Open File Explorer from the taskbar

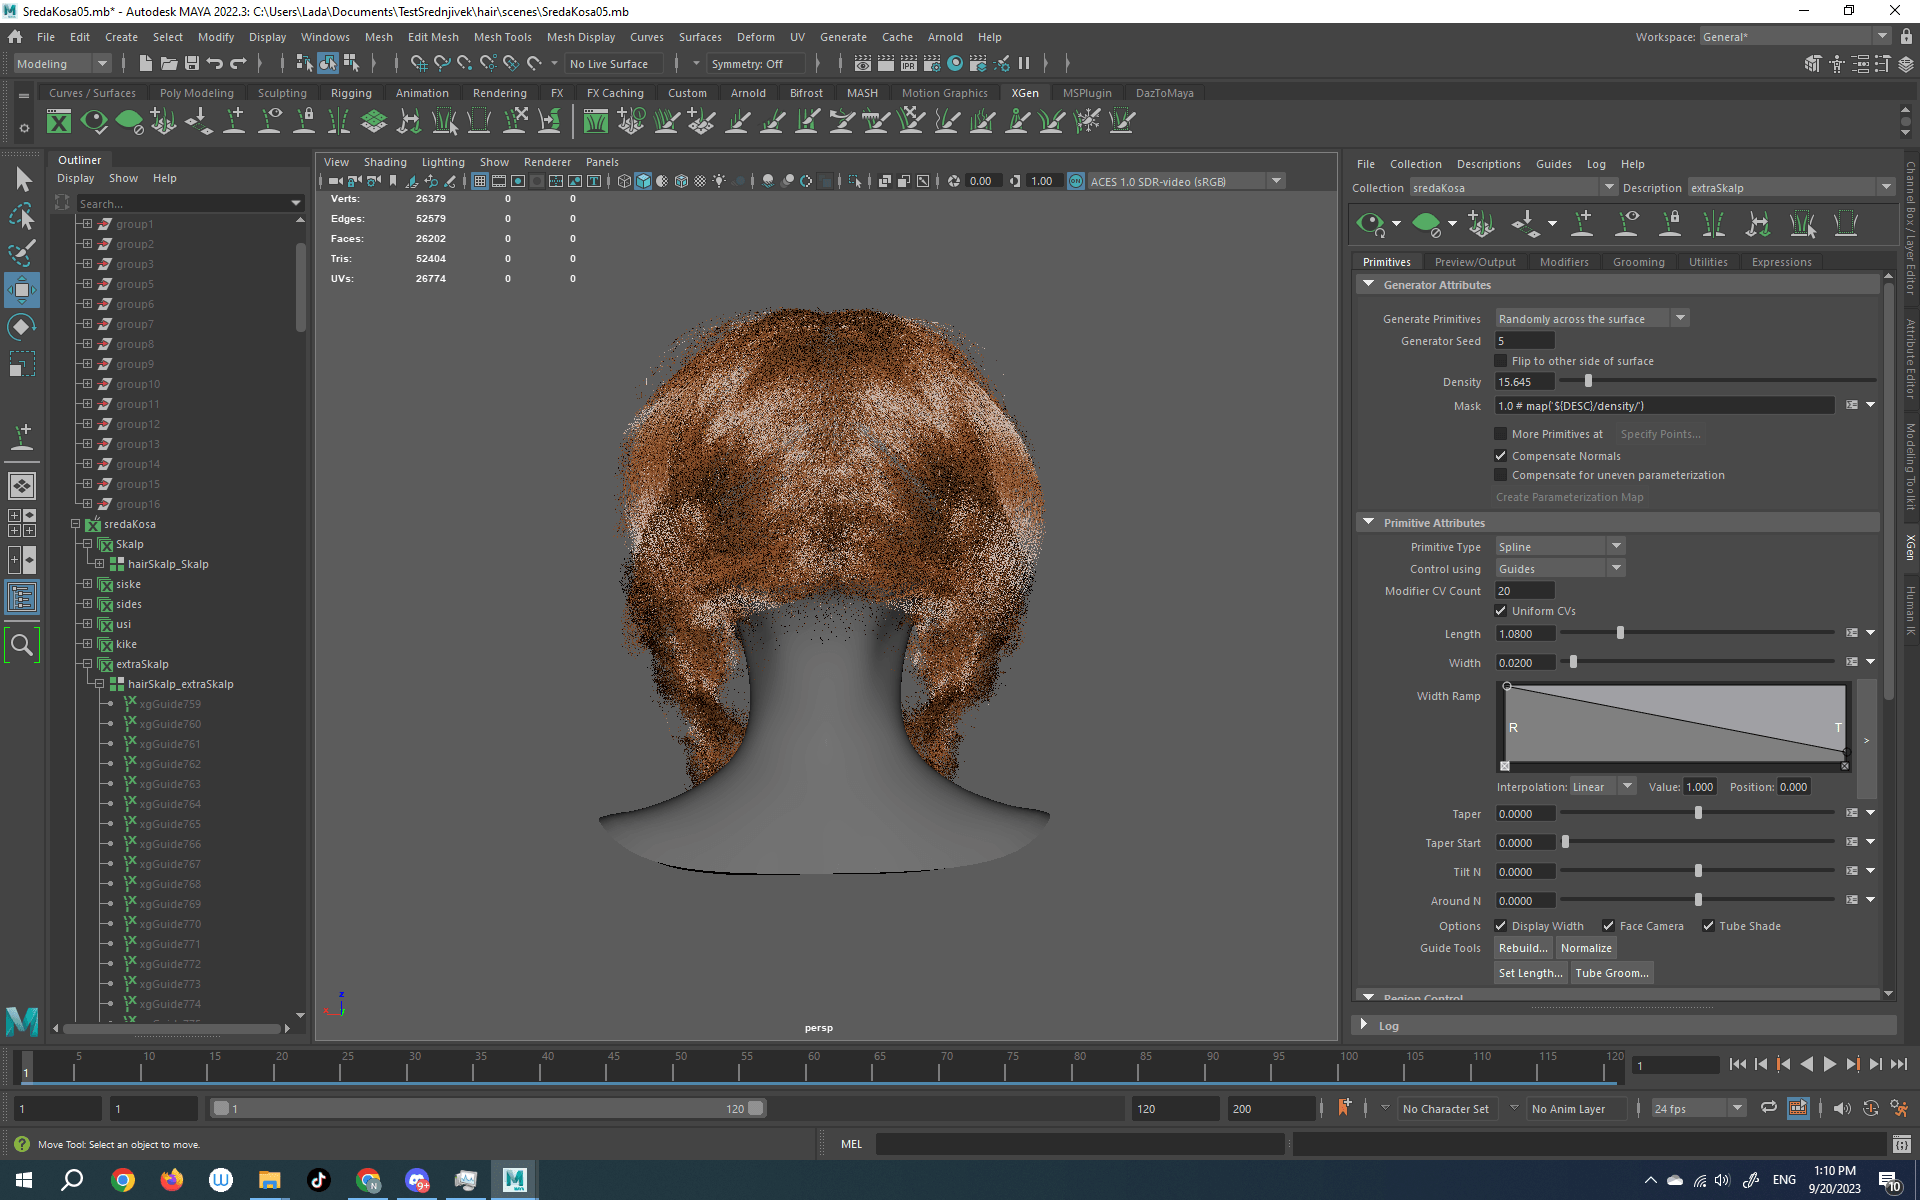click(270, 1180)
